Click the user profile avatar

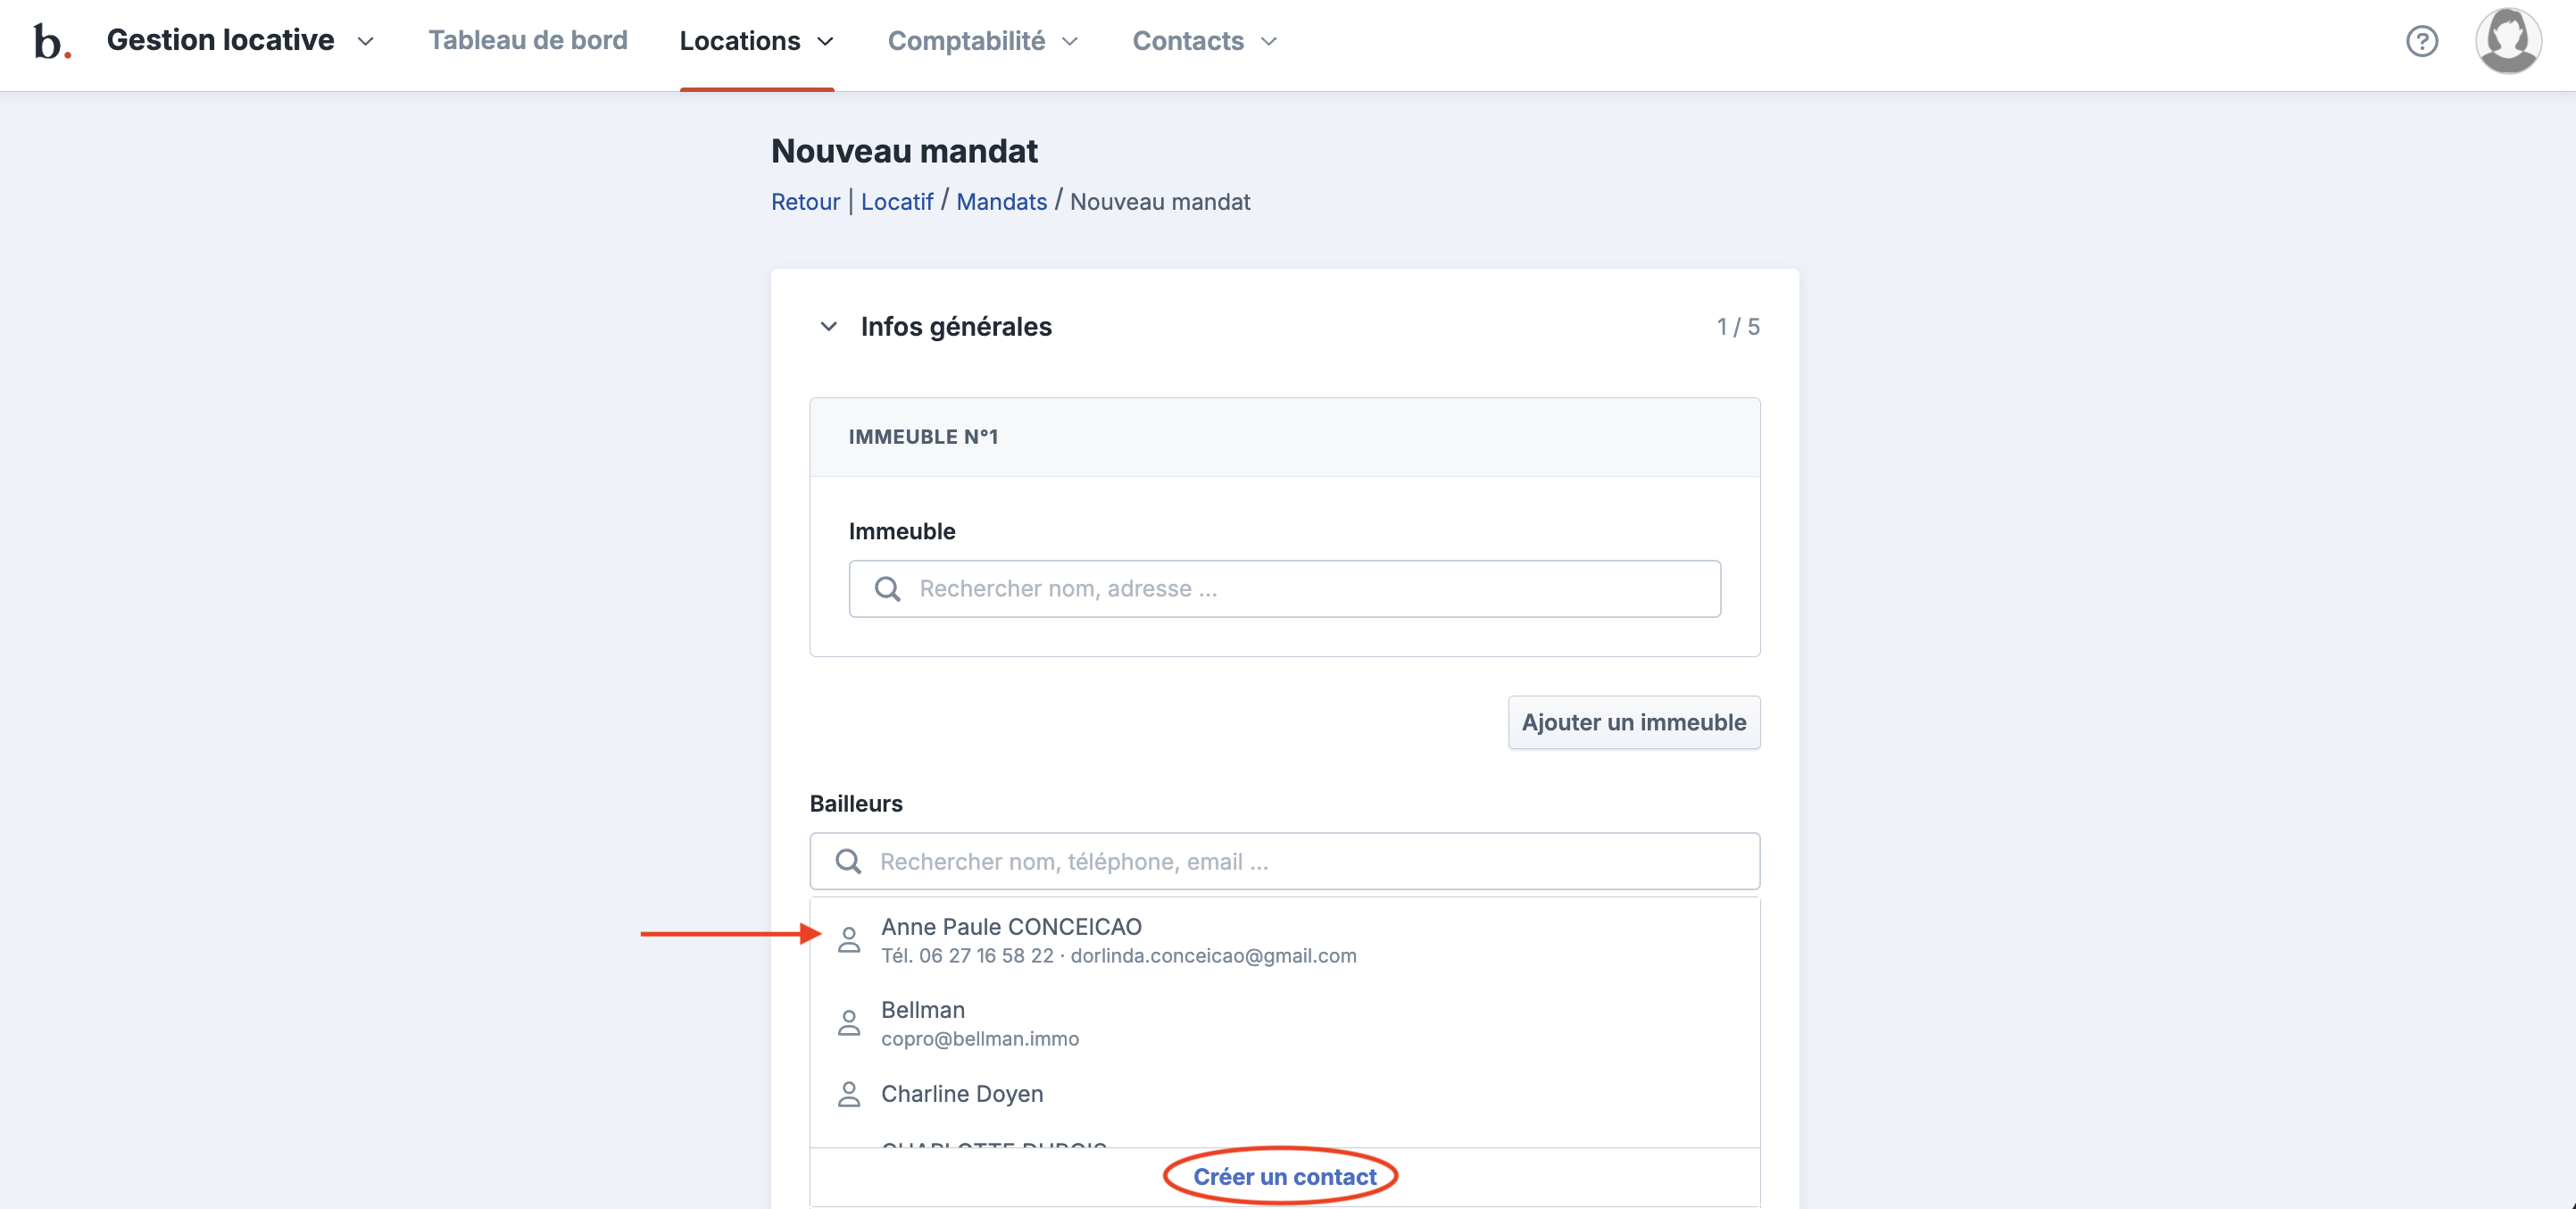click(x=2507, y=41)
